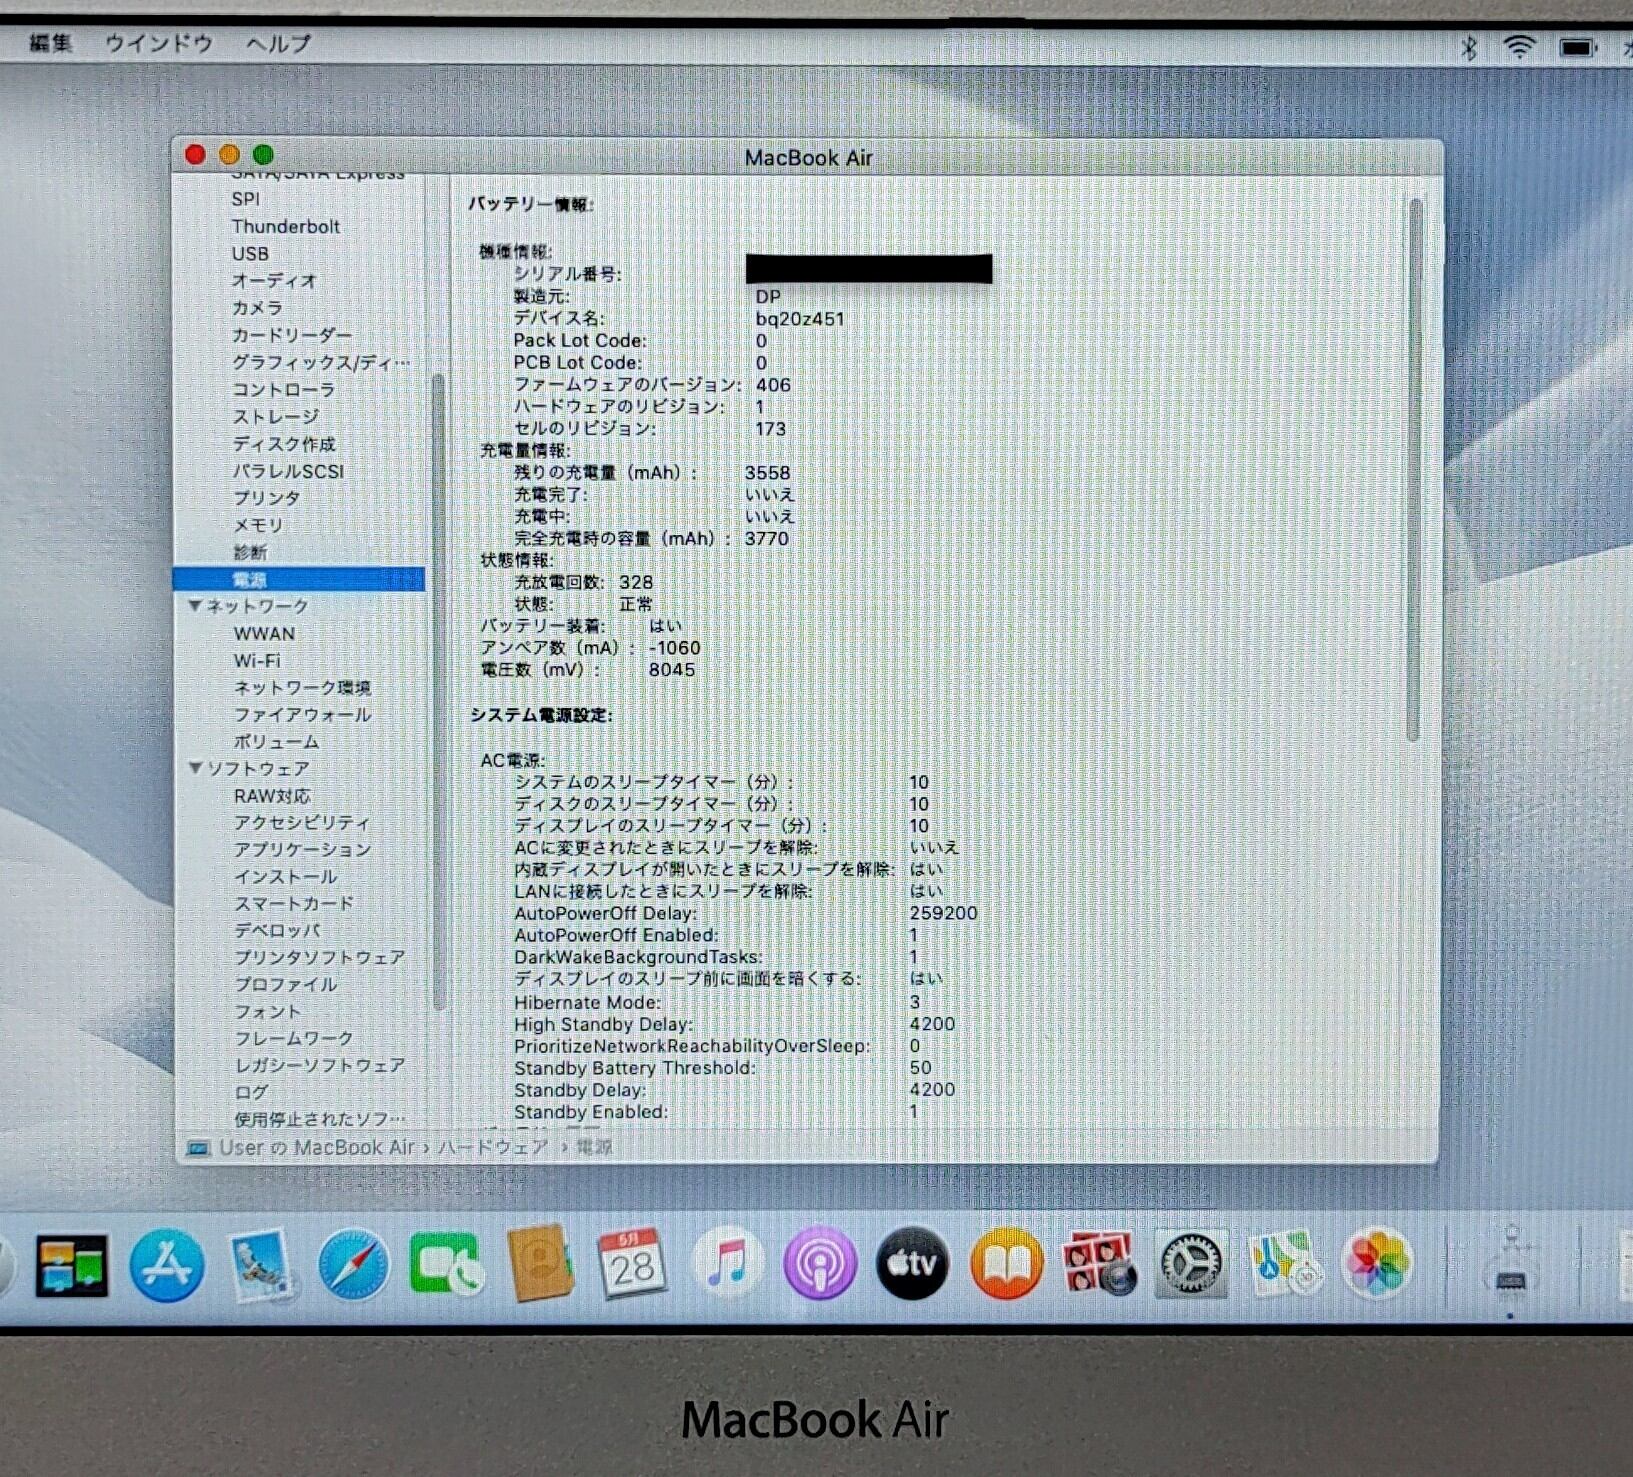Select ネットワーク環境 in the sidebar
Image resolution: width=1633 pixels, height=1477 pixels.
(x=302, y=687)
